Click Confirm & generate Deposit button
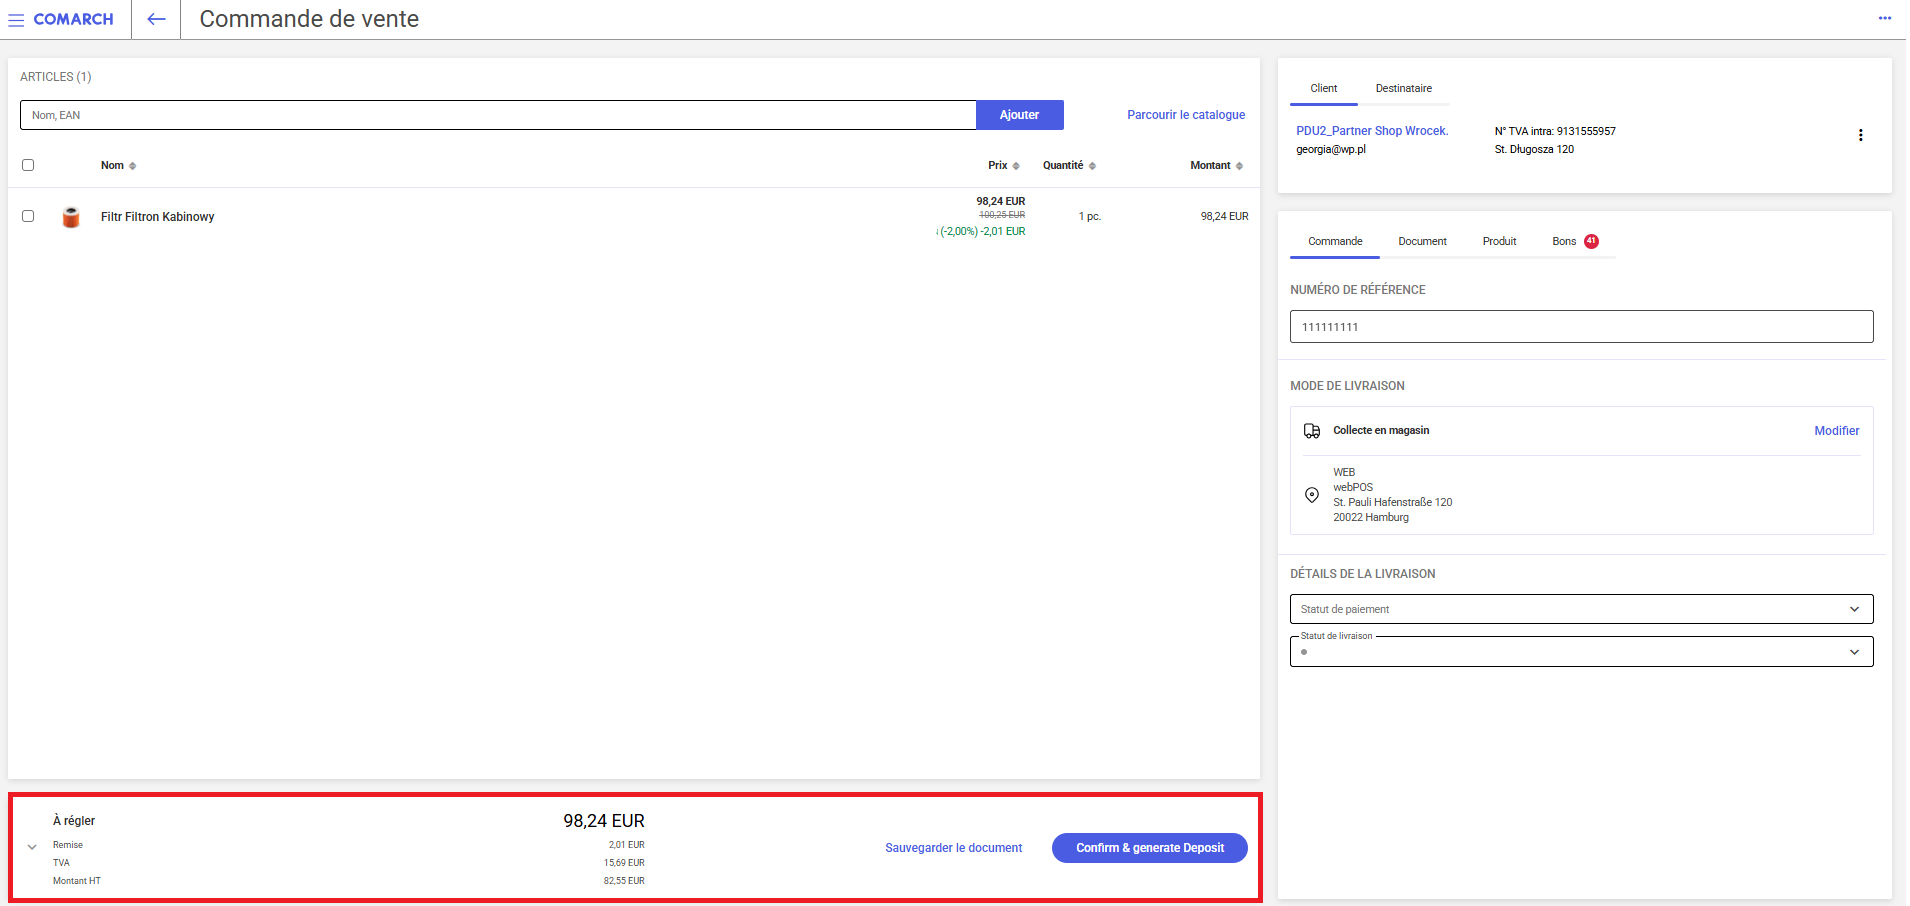Viewport: 1910px width, 906px height. point(1149,848)
